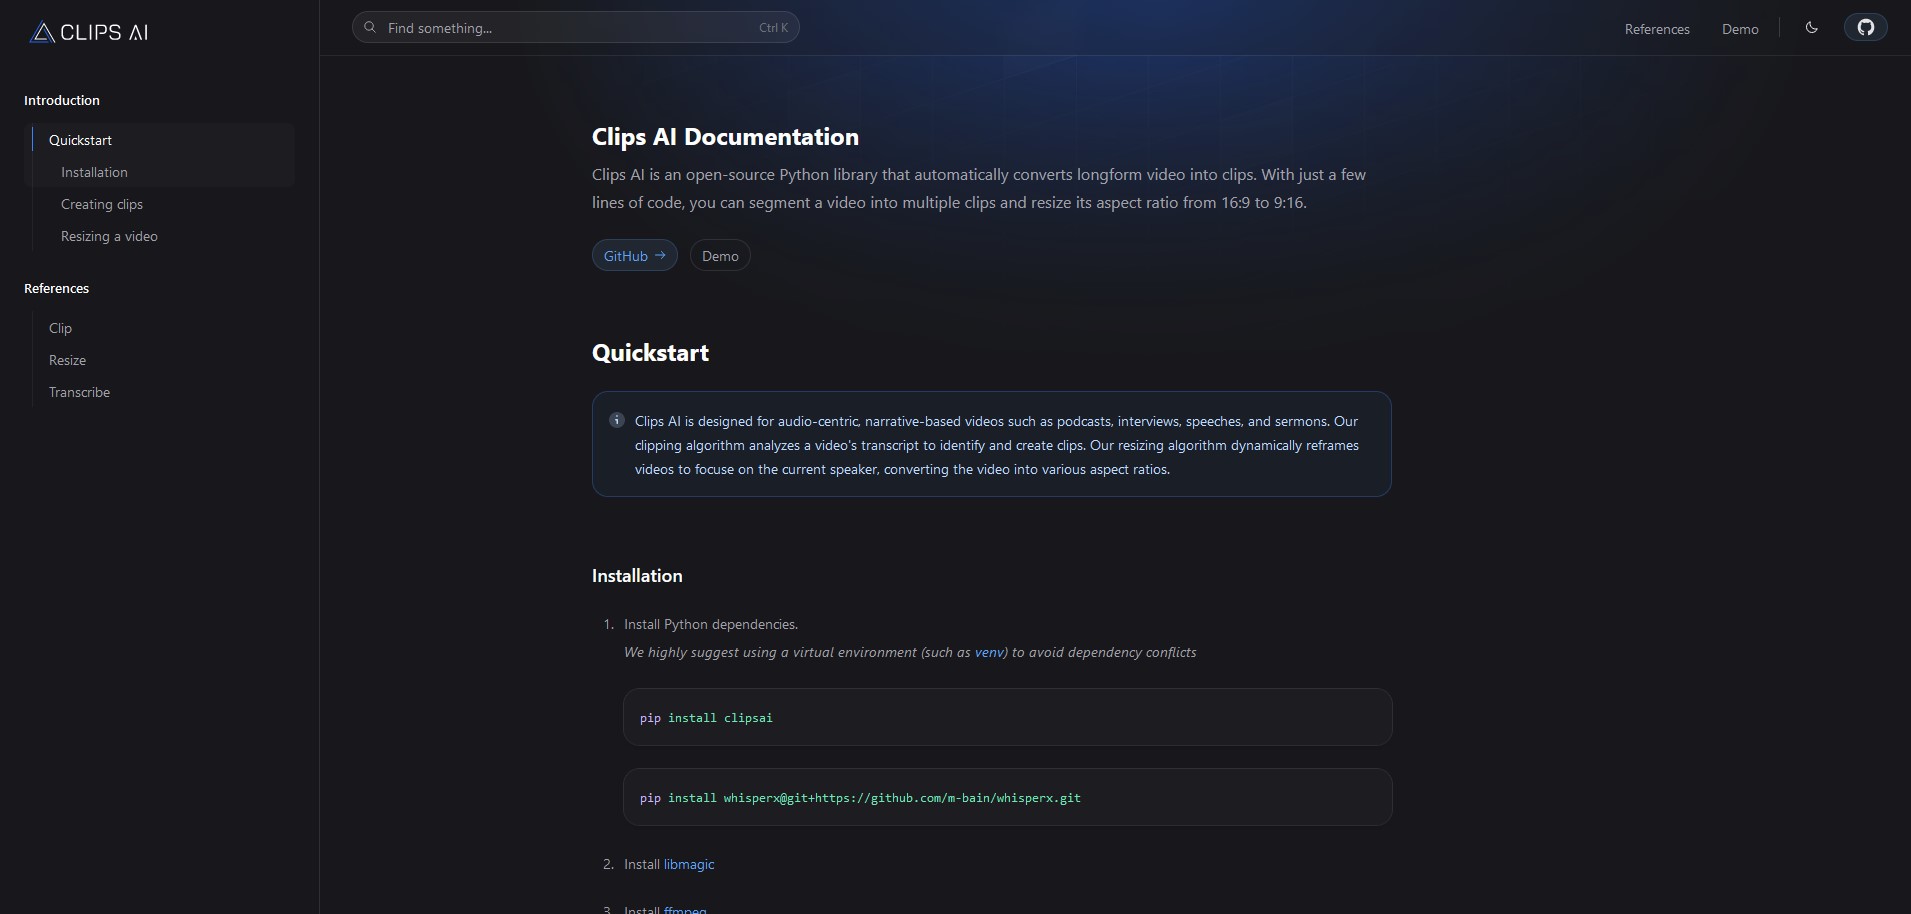Focus the Find something search field
Viewport: 1911px width, 914px height.
click(576, 28)
